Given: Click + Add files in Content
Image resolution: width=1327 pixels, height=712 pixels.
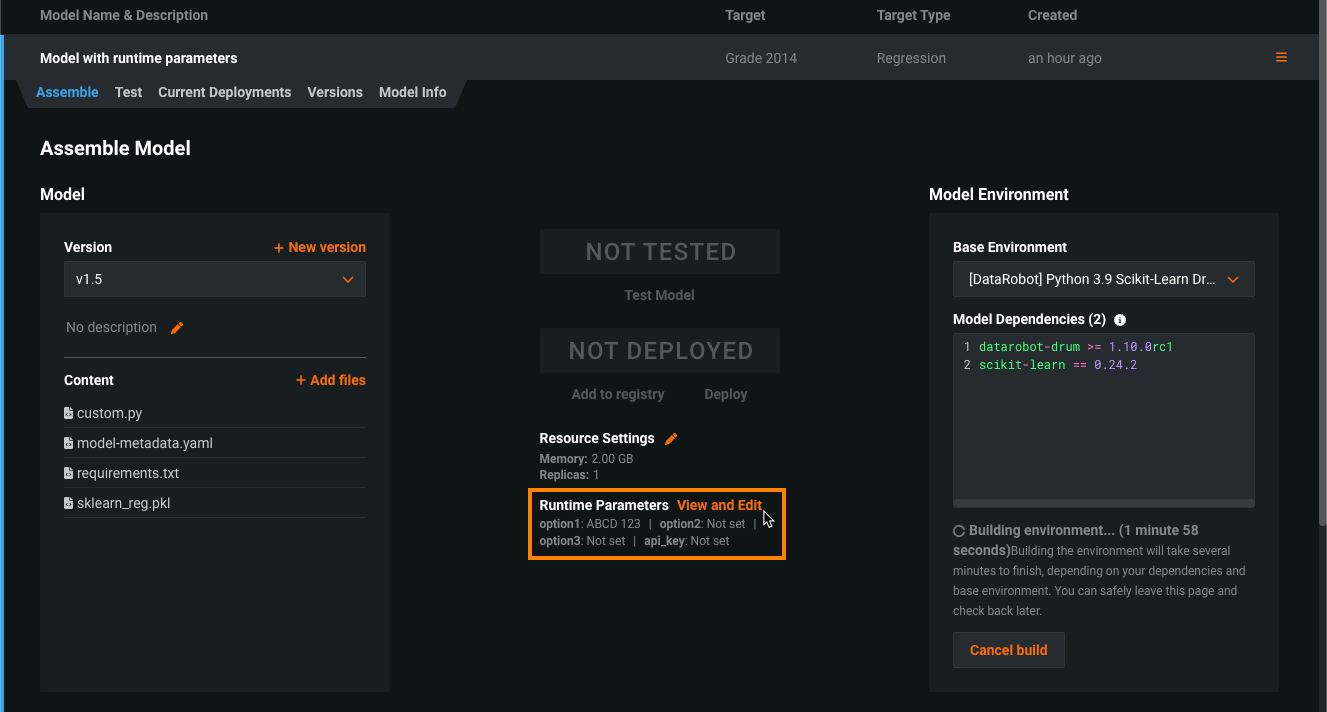Looking at the screenshot, I should (x=331, y=380).
